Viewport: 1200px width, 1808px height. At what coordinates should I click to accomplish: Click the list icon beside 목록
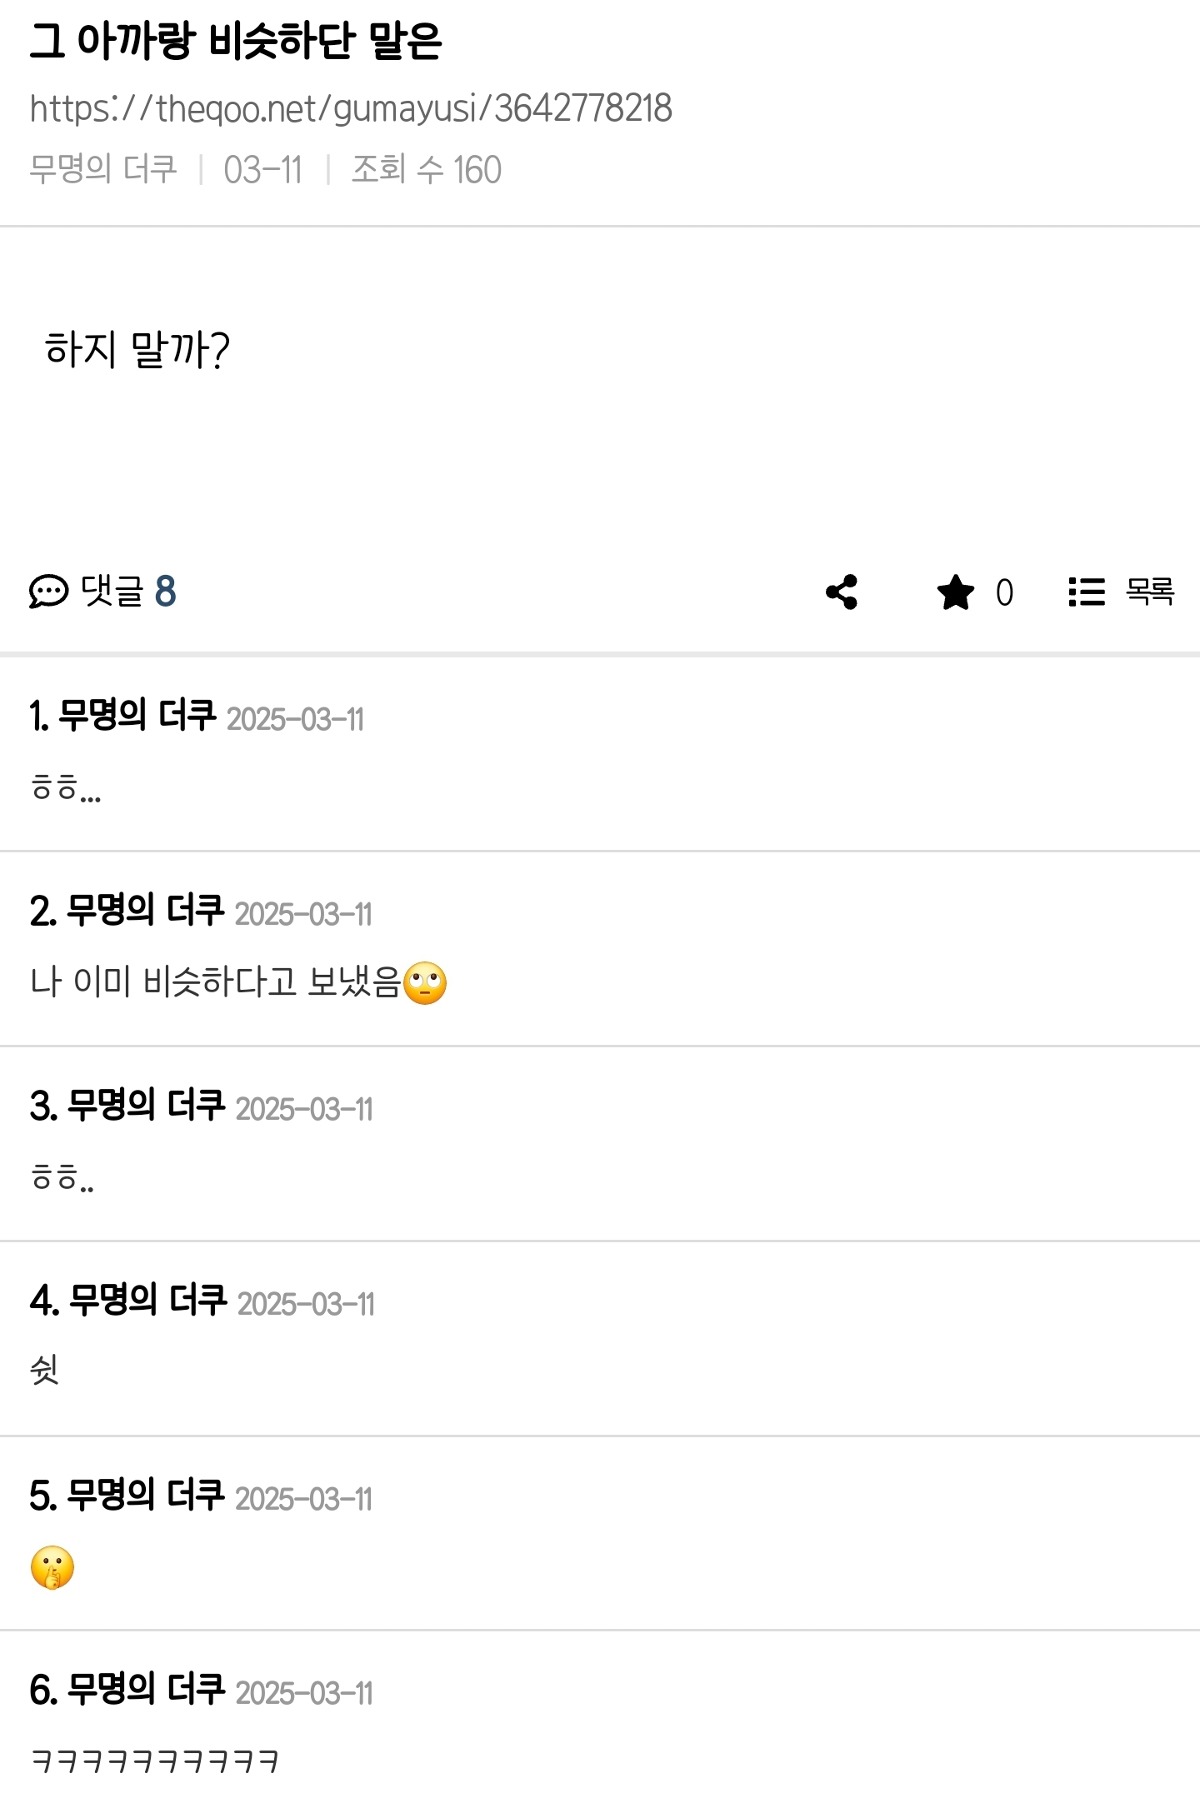click(1086, 592)
